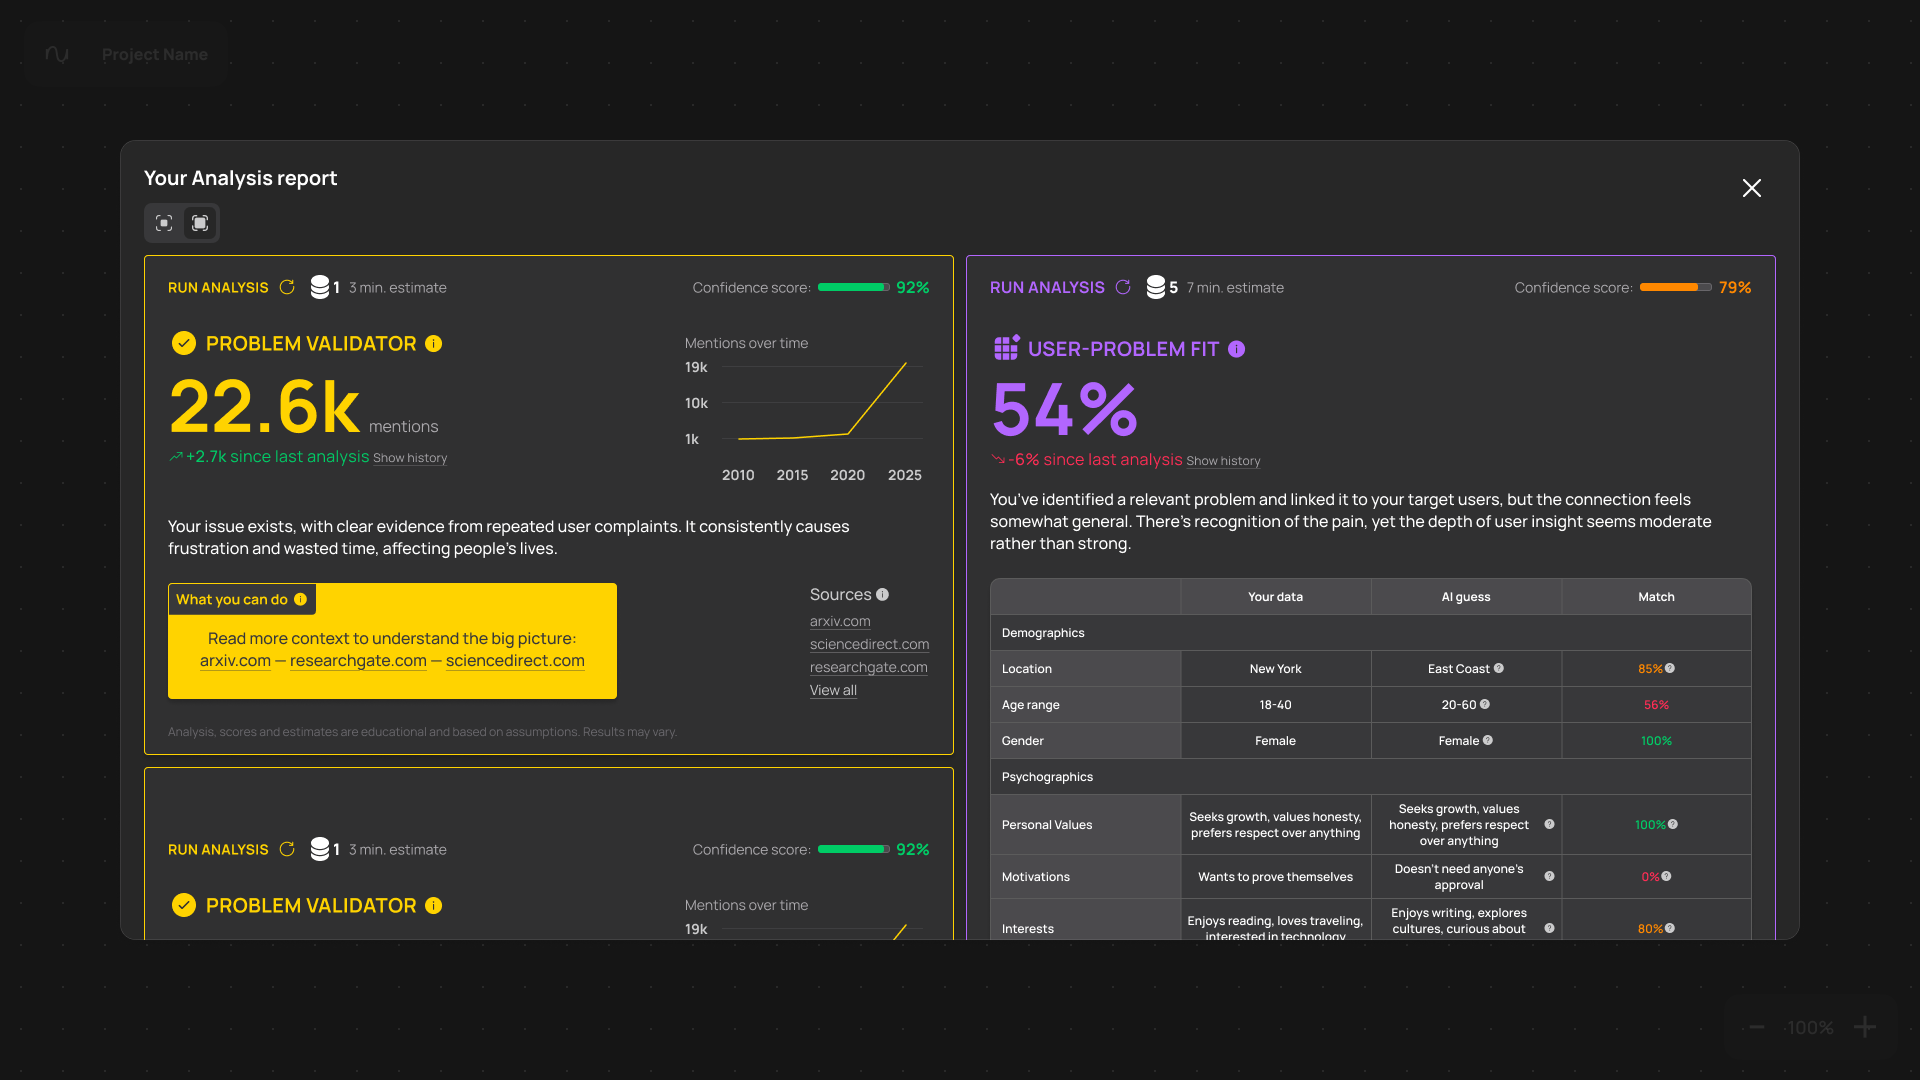Click help icon beside 85% location match
This screenshot has width=1920, height=1080.
pos(1670,668)
